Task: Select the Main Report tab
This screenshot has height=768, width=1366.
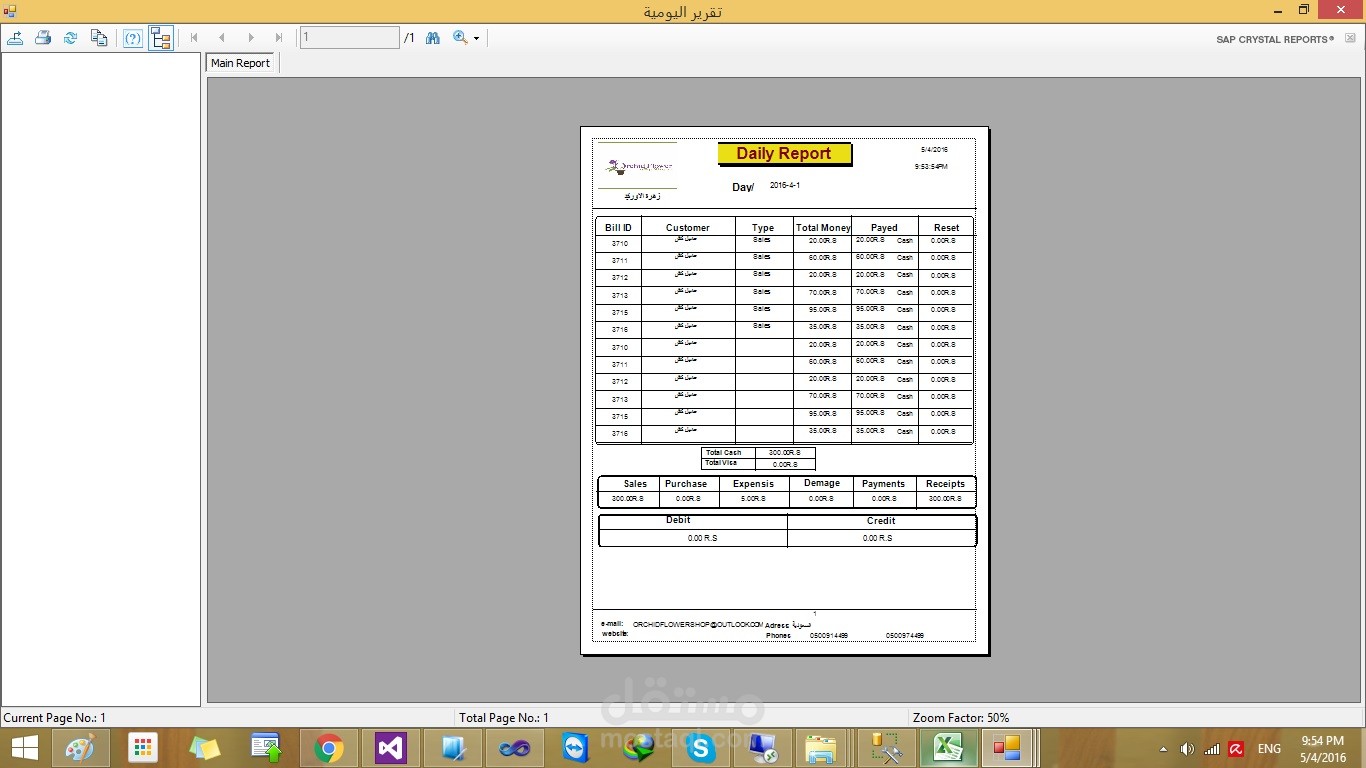Action: [240, 63]
